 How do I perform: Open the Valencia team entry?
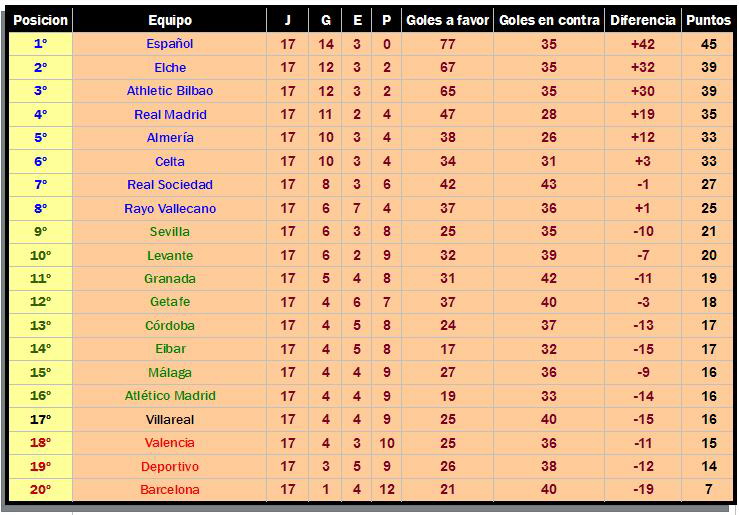tap(170, 443)
